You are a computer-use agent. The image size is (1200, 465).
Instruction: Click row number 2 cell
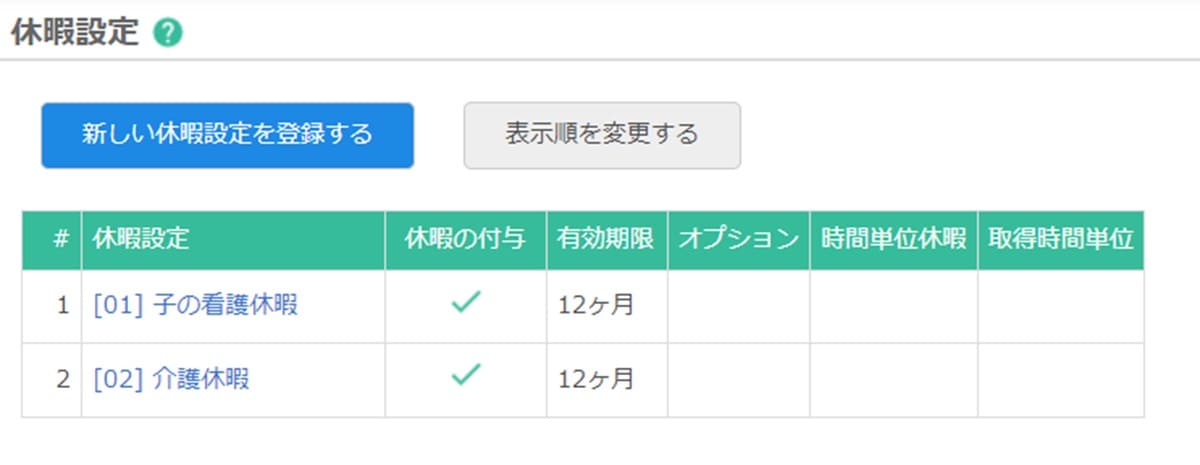(x=52, y=380)
